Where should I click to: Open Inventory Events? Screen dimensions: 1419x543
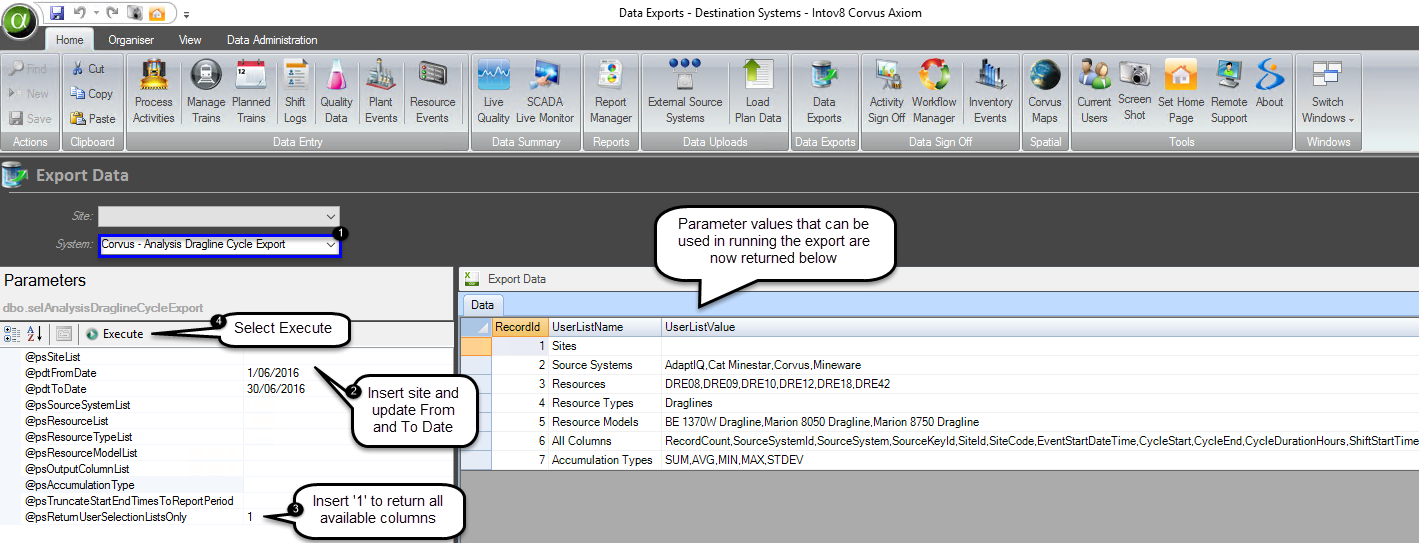click(990, 91)
